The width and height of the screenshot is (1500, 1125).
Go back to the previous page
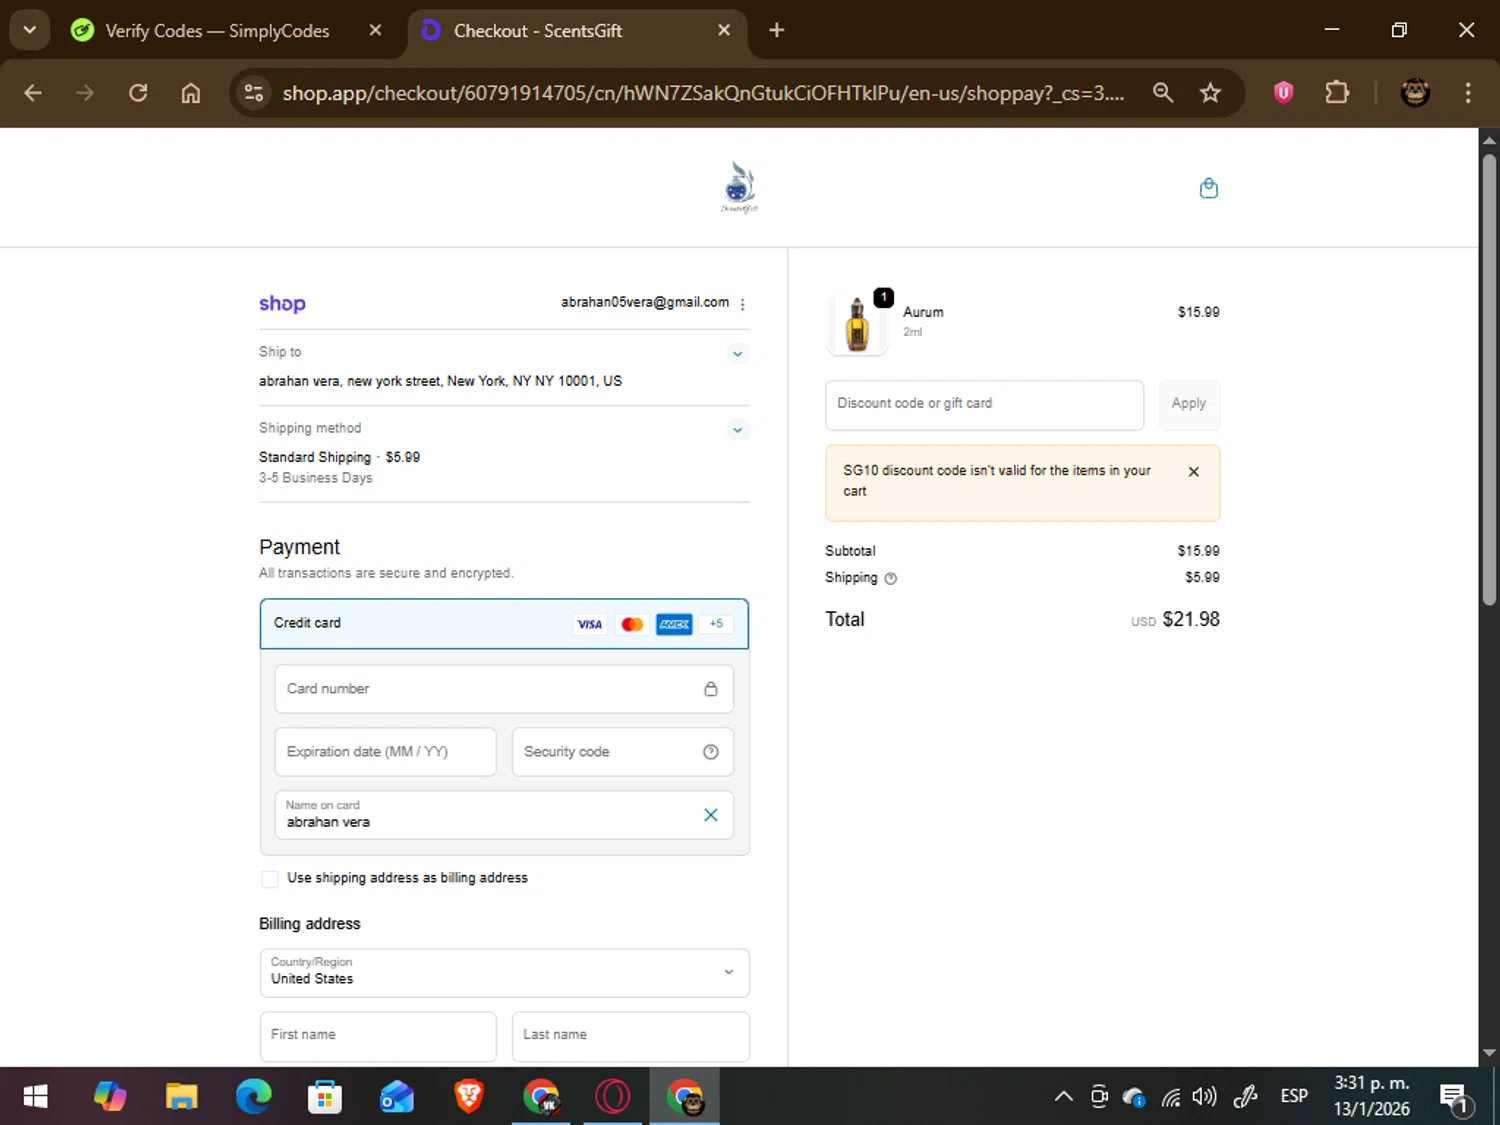[x=33, y=93]
